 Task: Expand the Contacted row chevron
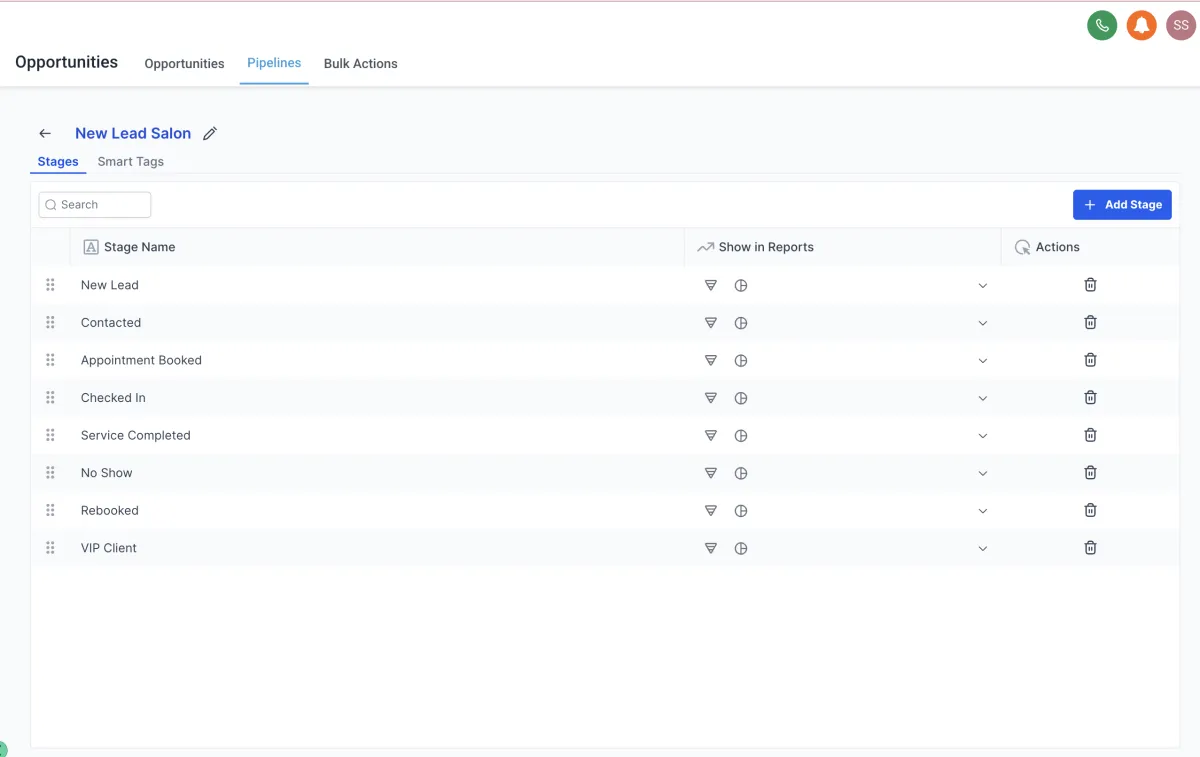[x=982, y=323]
